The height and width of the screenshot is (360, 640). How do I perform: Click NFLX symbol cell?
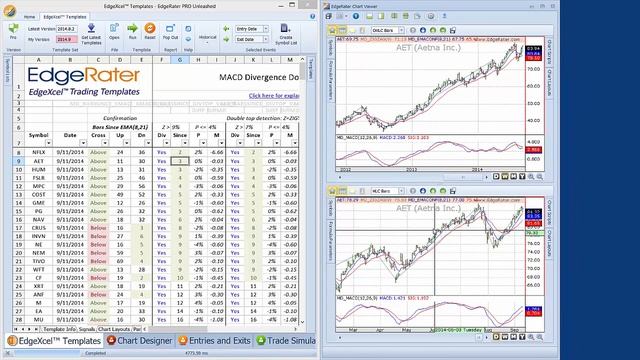pyautogui.click(x=39, y=152)
